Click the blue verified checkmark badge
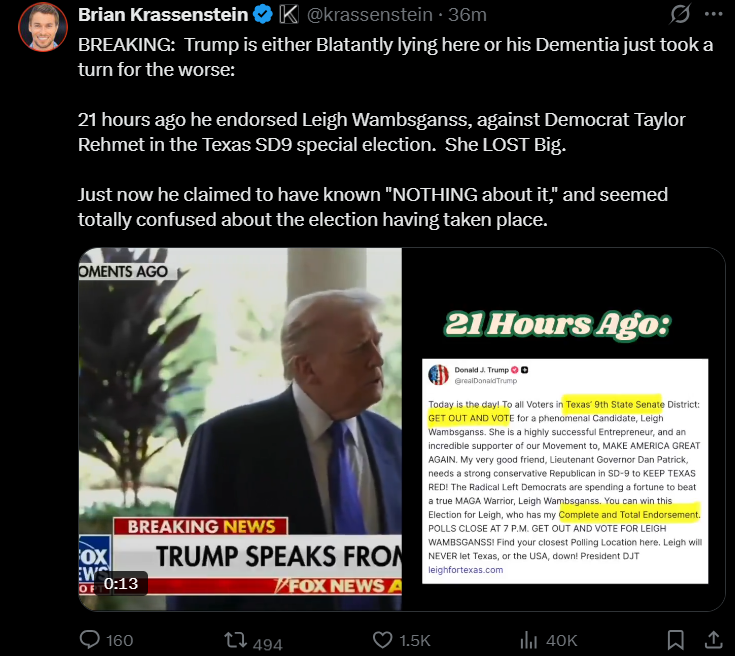Image resolution: width=735 pixels, height=656 pixels. [x=263, y=15]
